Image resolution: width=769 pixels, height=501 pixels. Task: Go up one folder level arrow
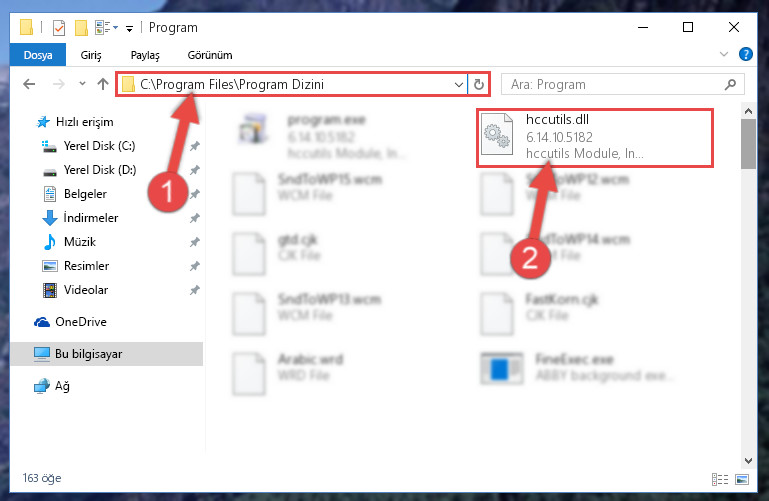(x=103, y=84)
